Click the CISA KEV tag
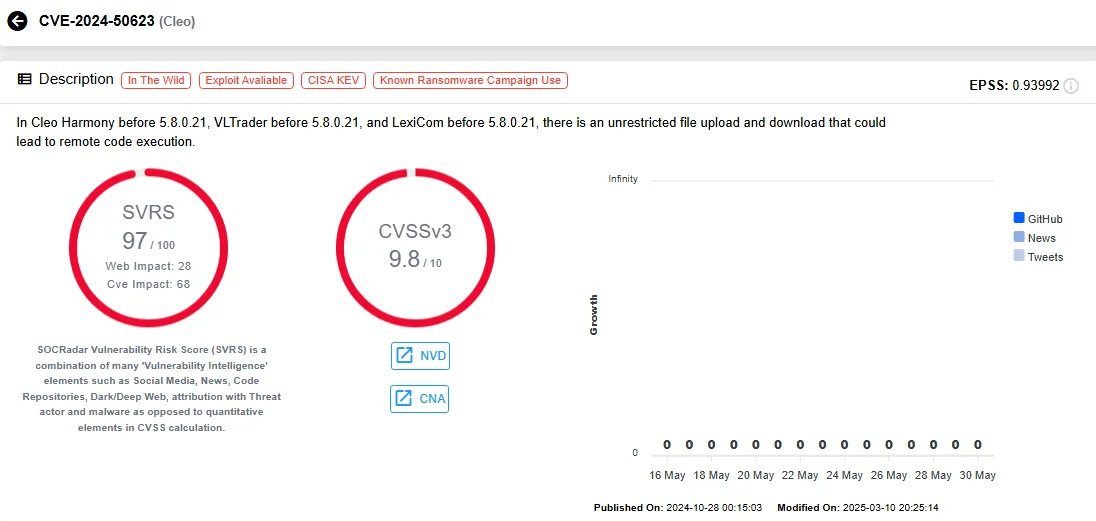 coord(333,80)
